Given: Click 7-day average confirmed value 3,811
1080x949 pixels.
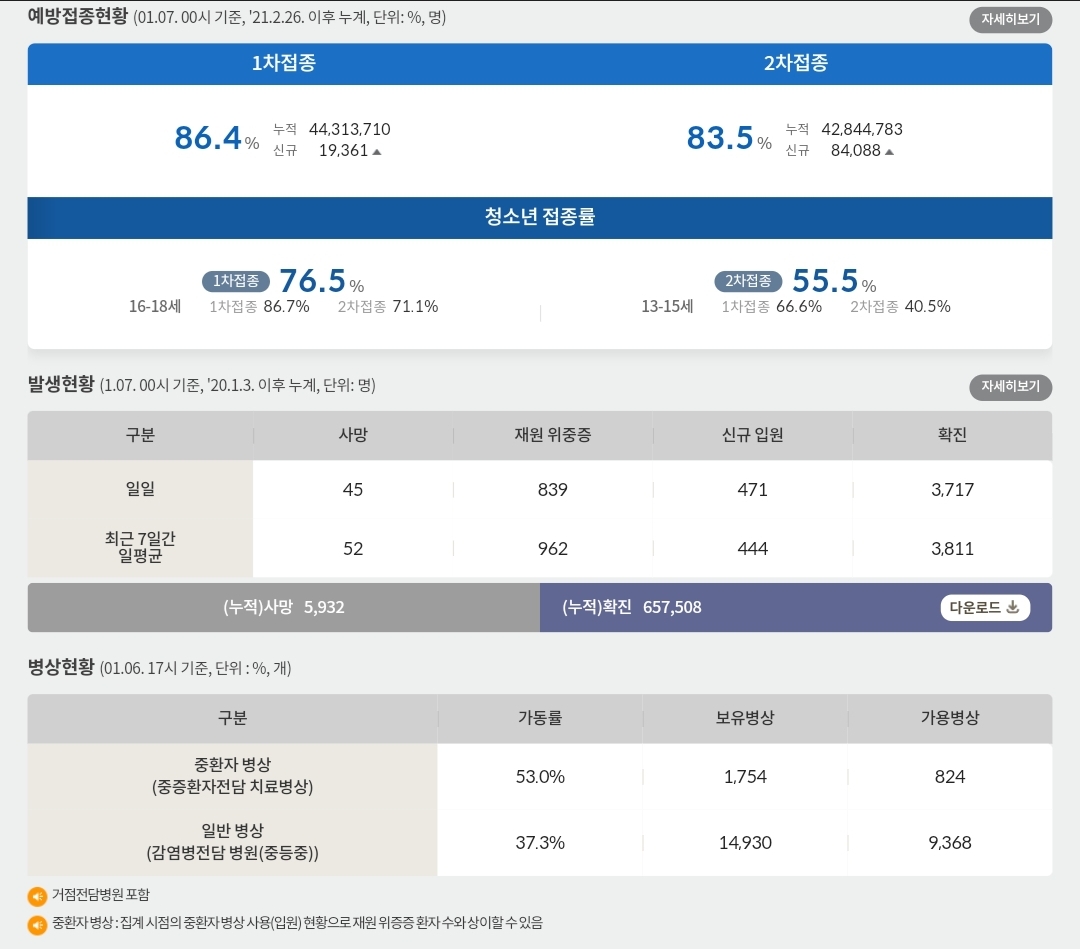Looking at the screenshot, I should (952, 549).
